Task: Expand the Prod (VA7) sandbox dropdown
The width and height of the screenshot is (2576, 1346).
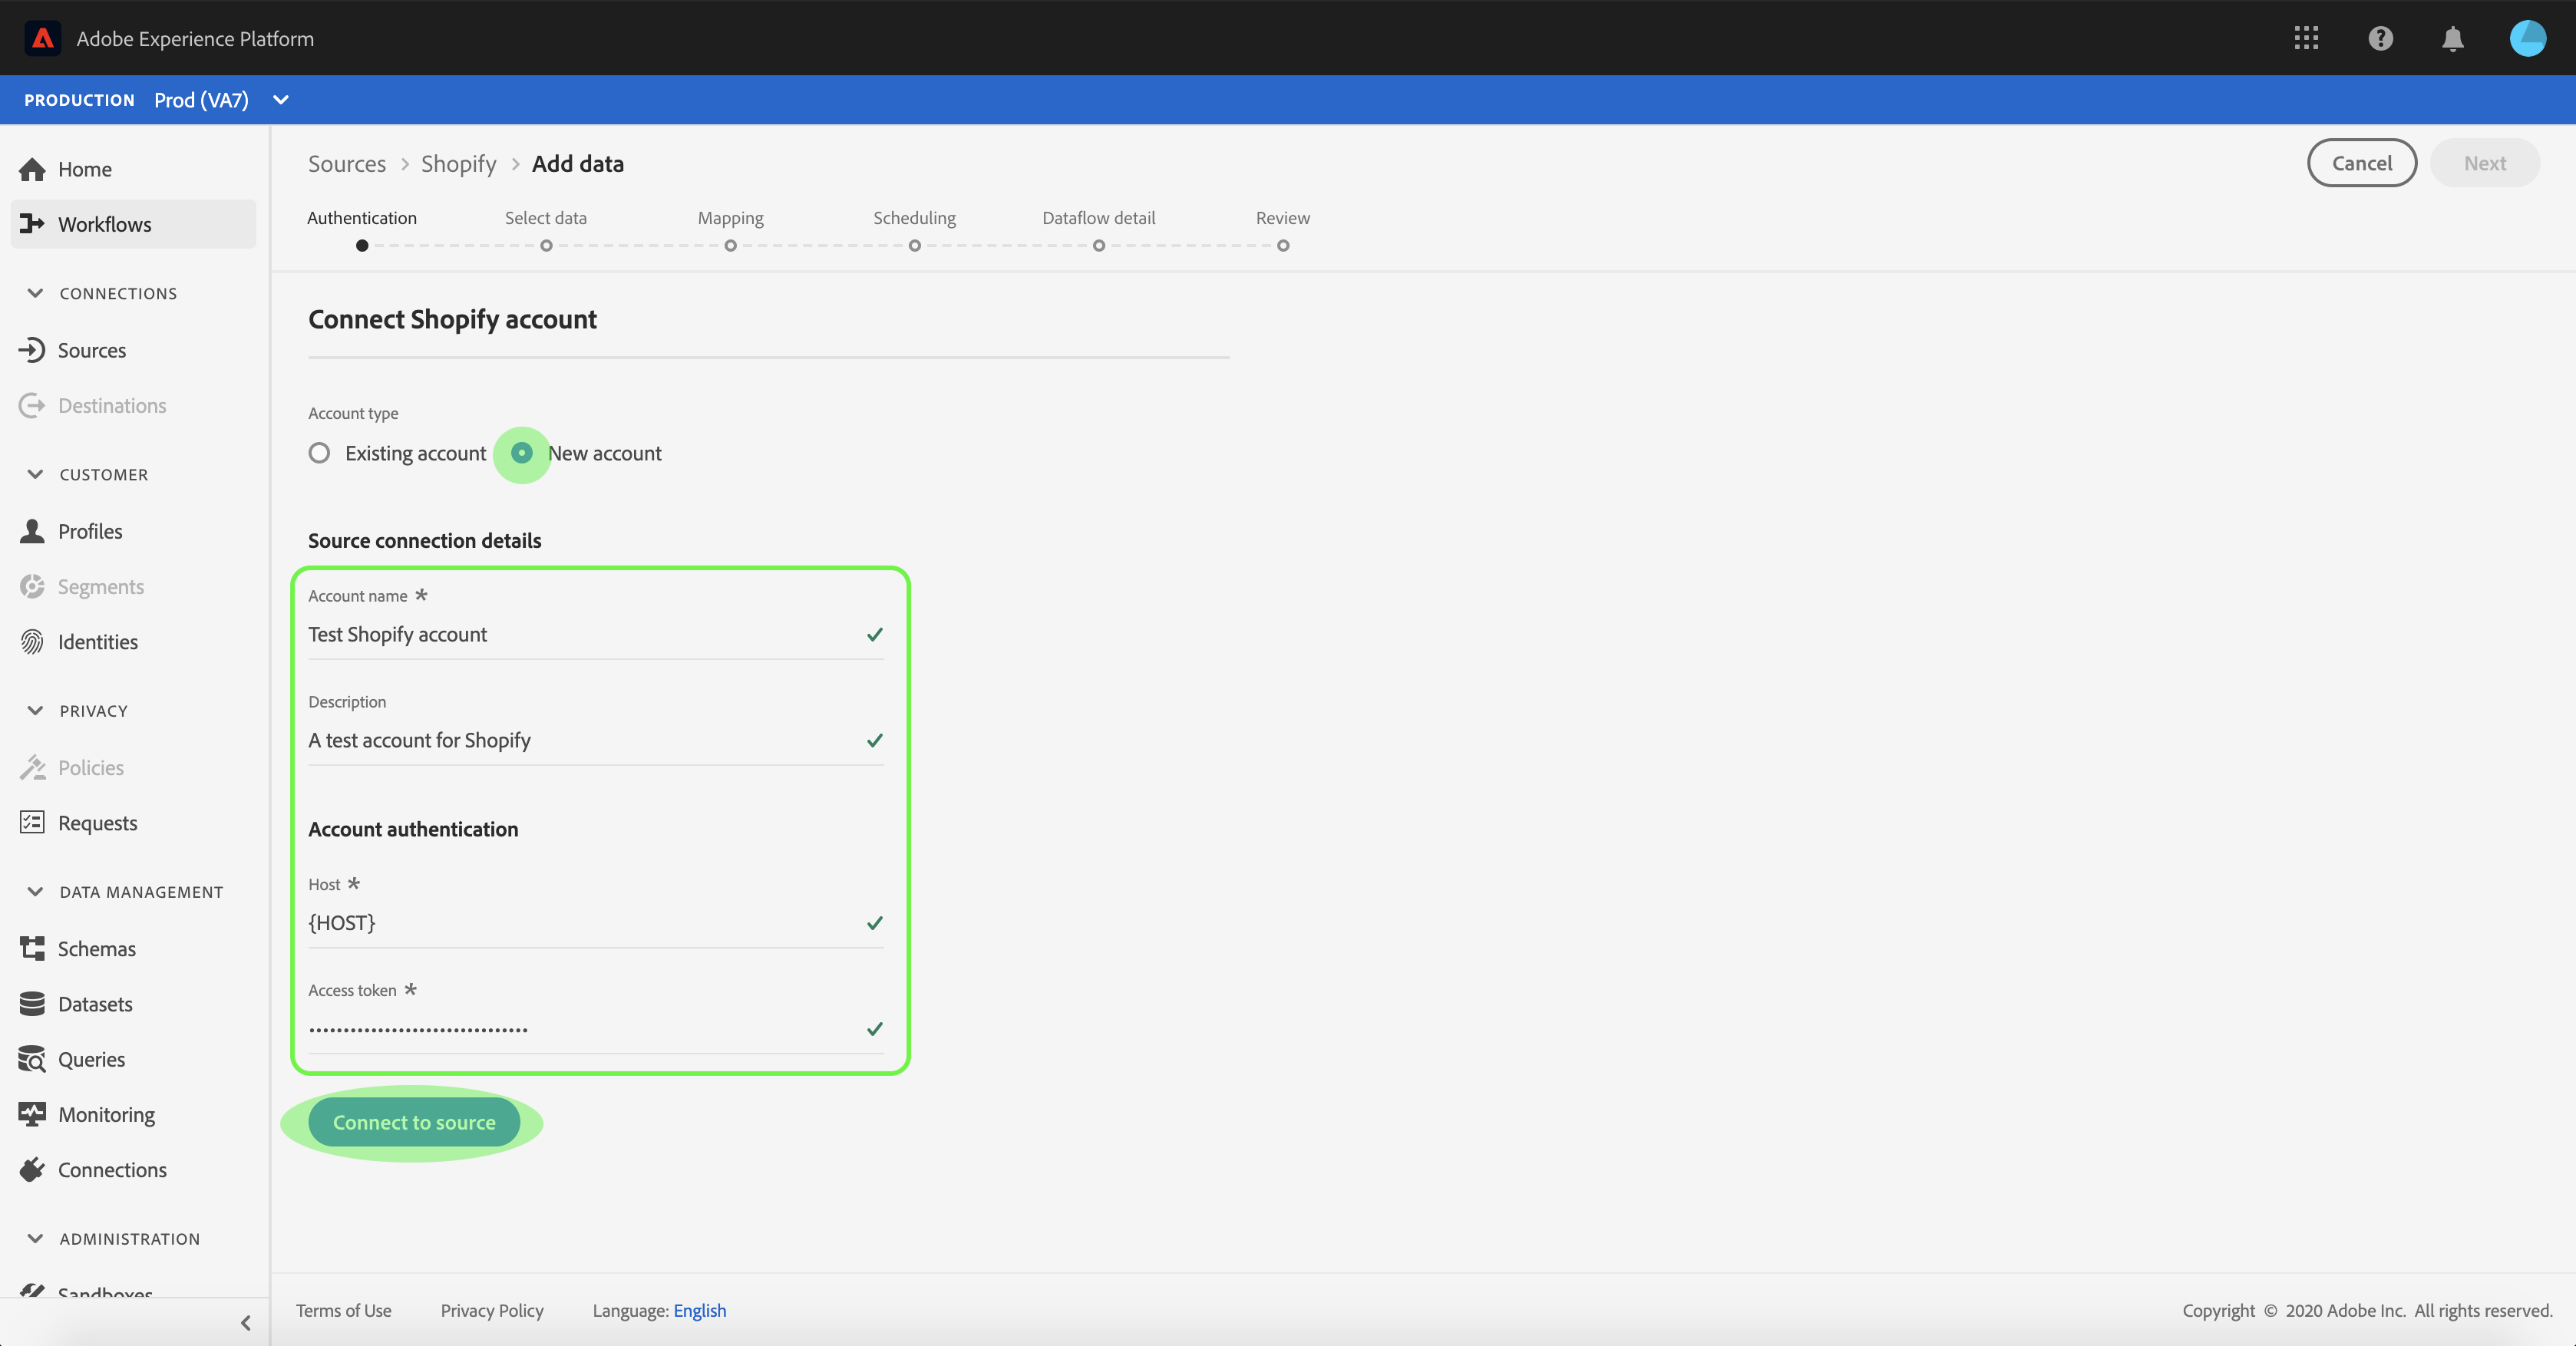Action: (x=281, y=100)
